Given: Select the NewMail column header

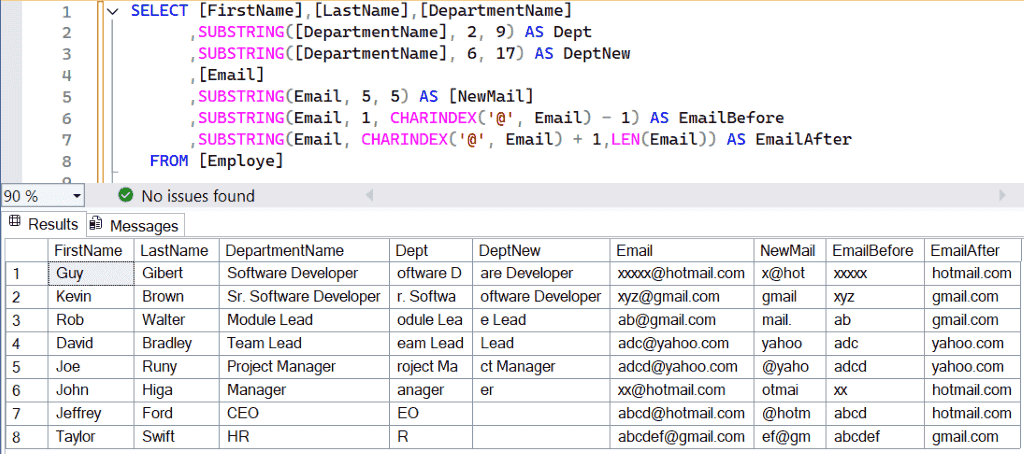Looking at the screenshot, I should click(x=790, y=250).
